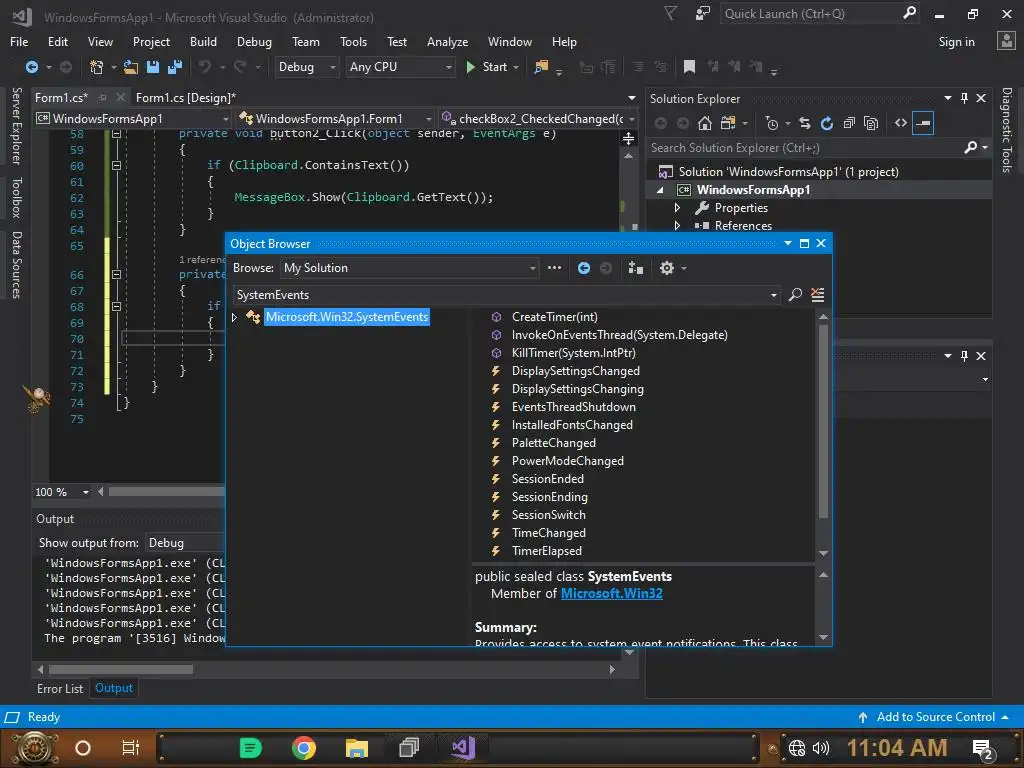The image size is (1024, 768).
Task: Toggle pin on the lower right panel
Action: (965, 356)
